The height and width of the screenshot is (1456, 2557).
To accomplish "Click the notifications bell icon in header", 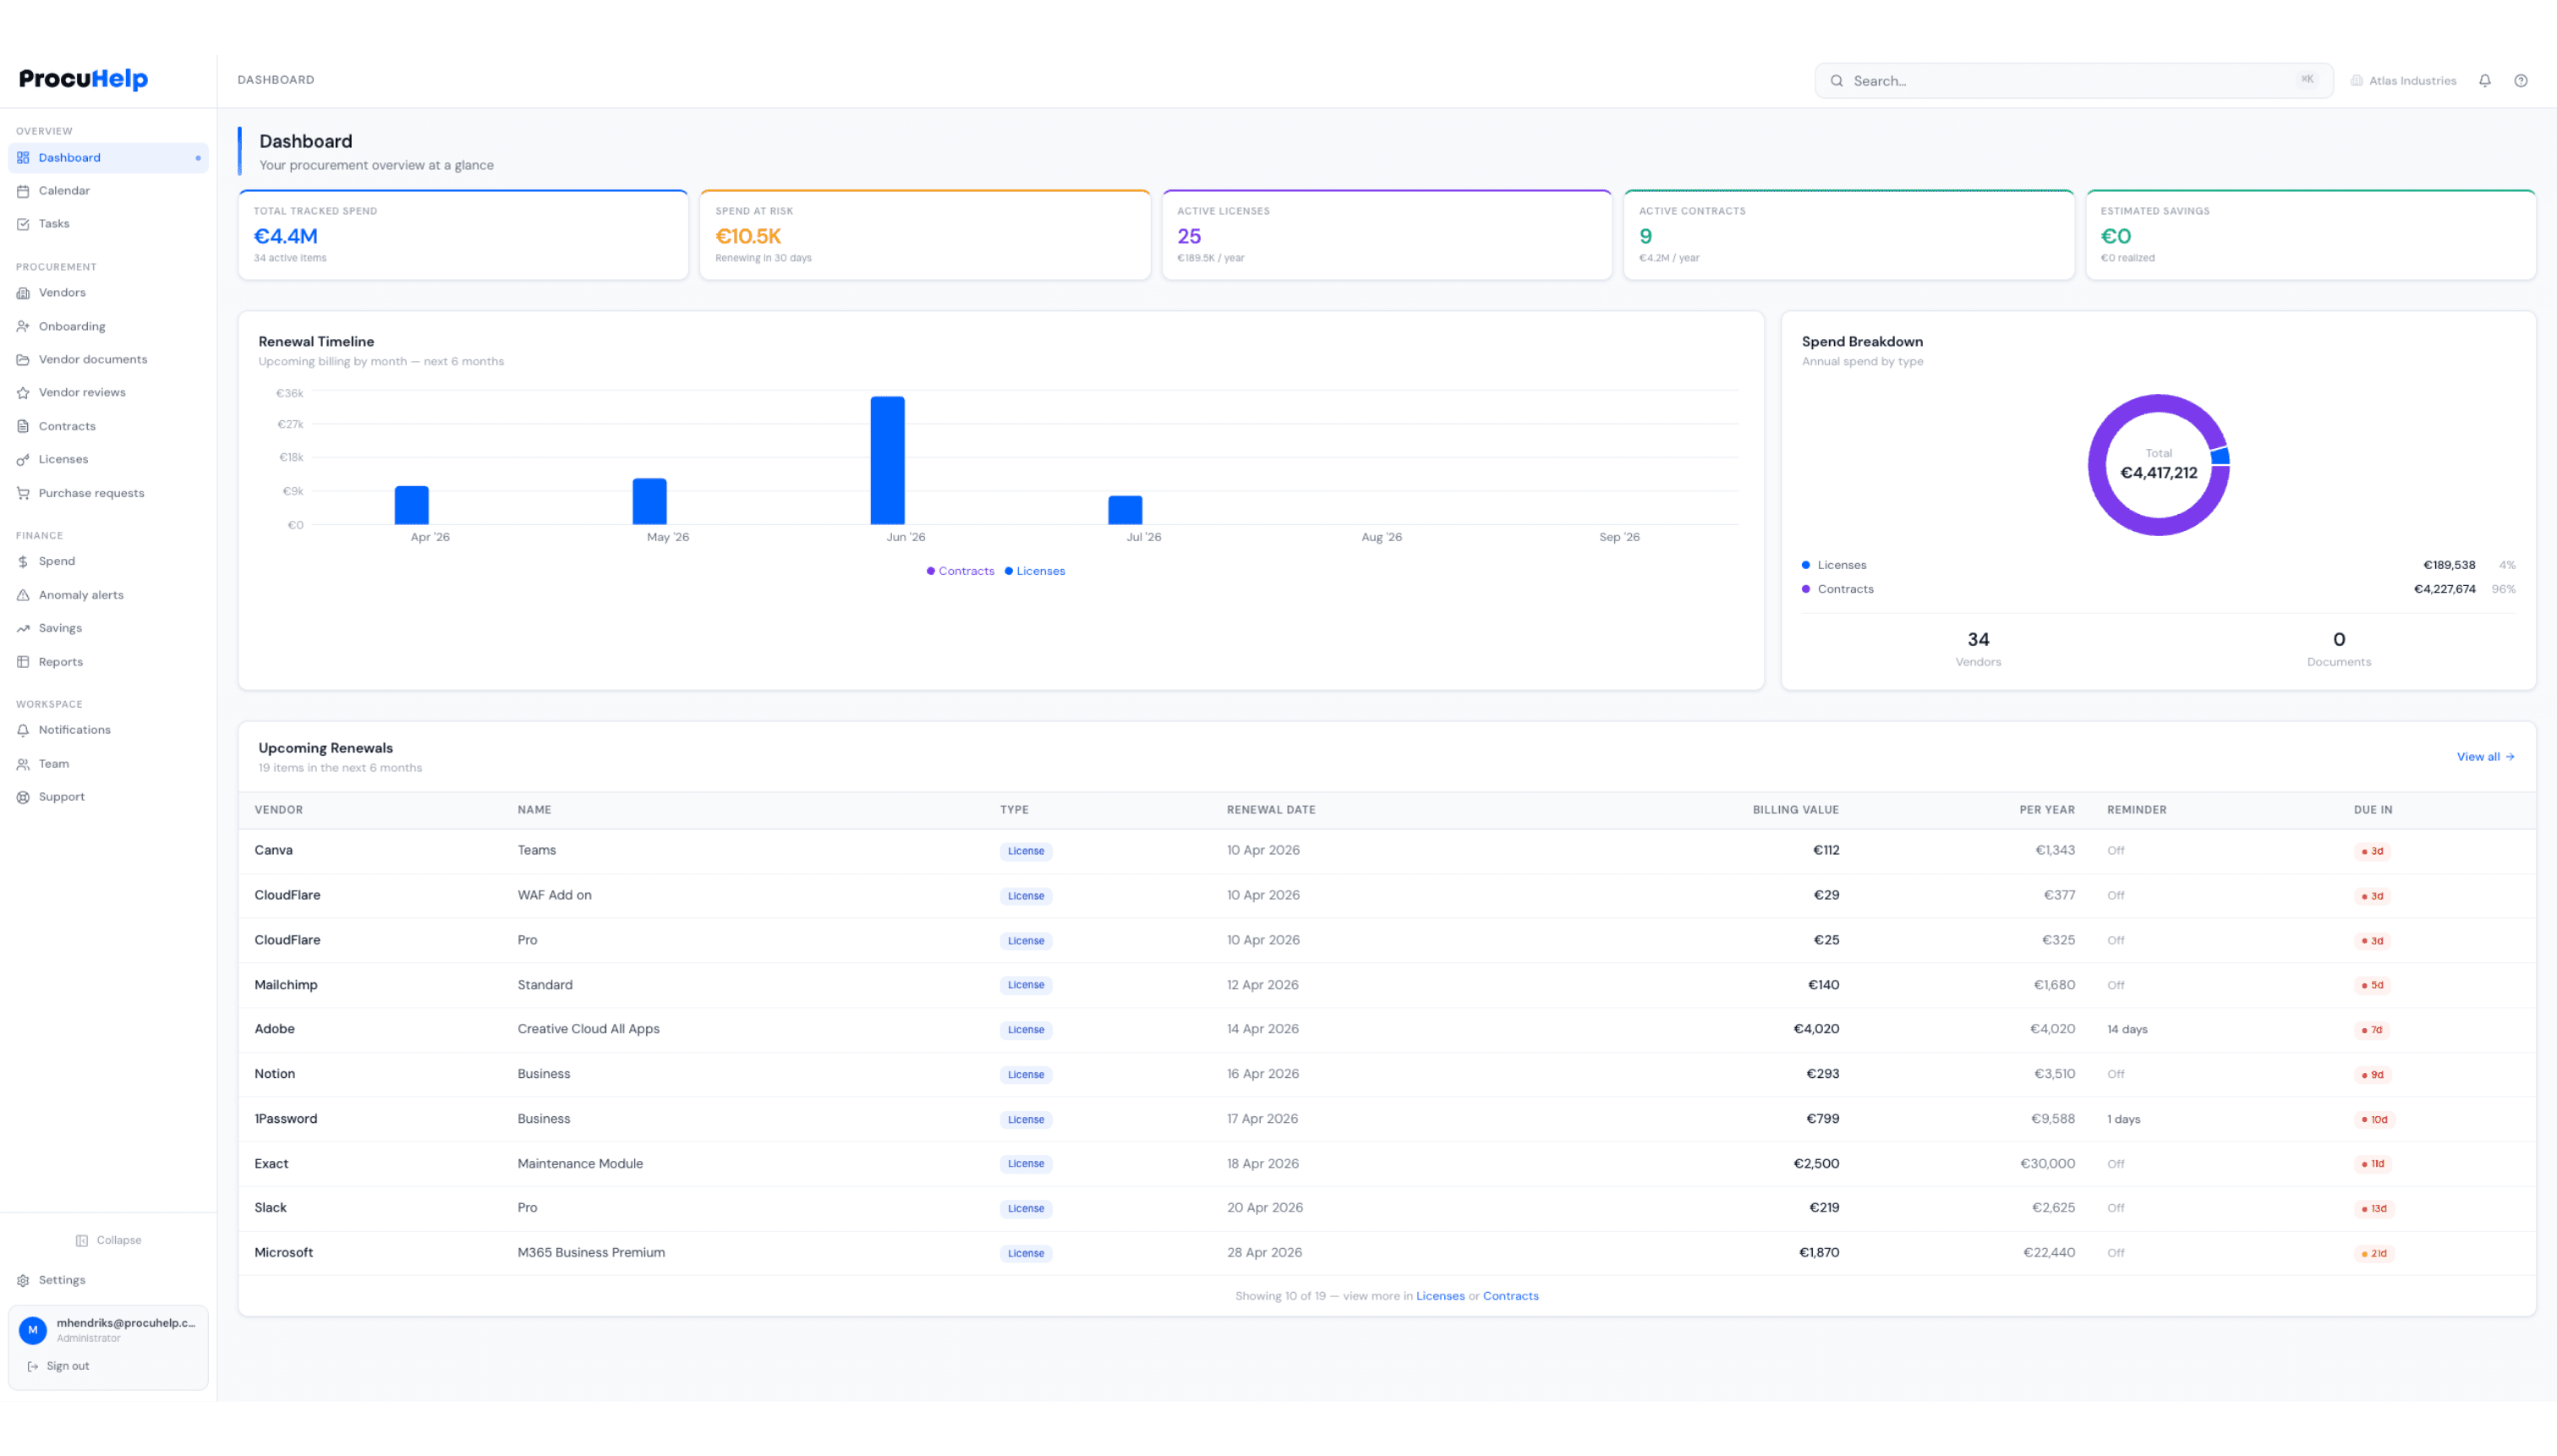I will (2484, 81).
